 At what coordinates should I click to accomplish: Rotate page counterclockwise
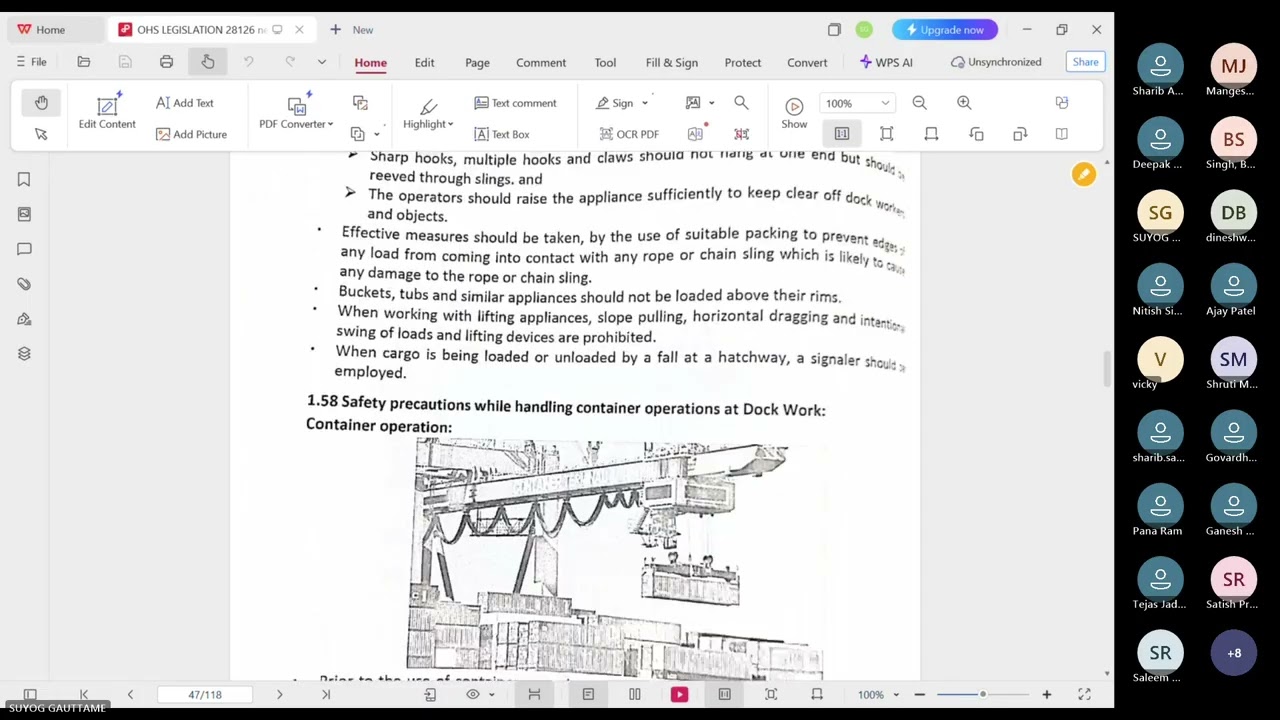pyautogui.click(x=977, y=134)
